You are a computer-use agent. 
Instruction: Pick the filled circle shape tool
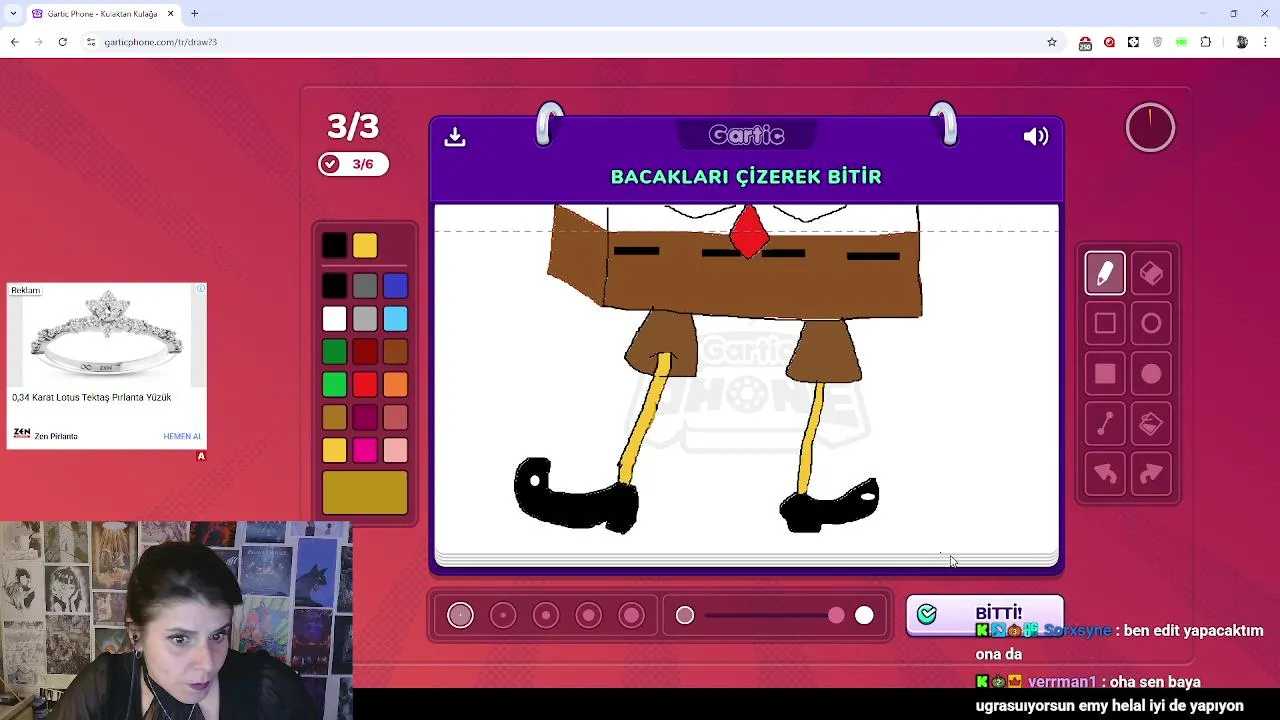pos(1151,374)
